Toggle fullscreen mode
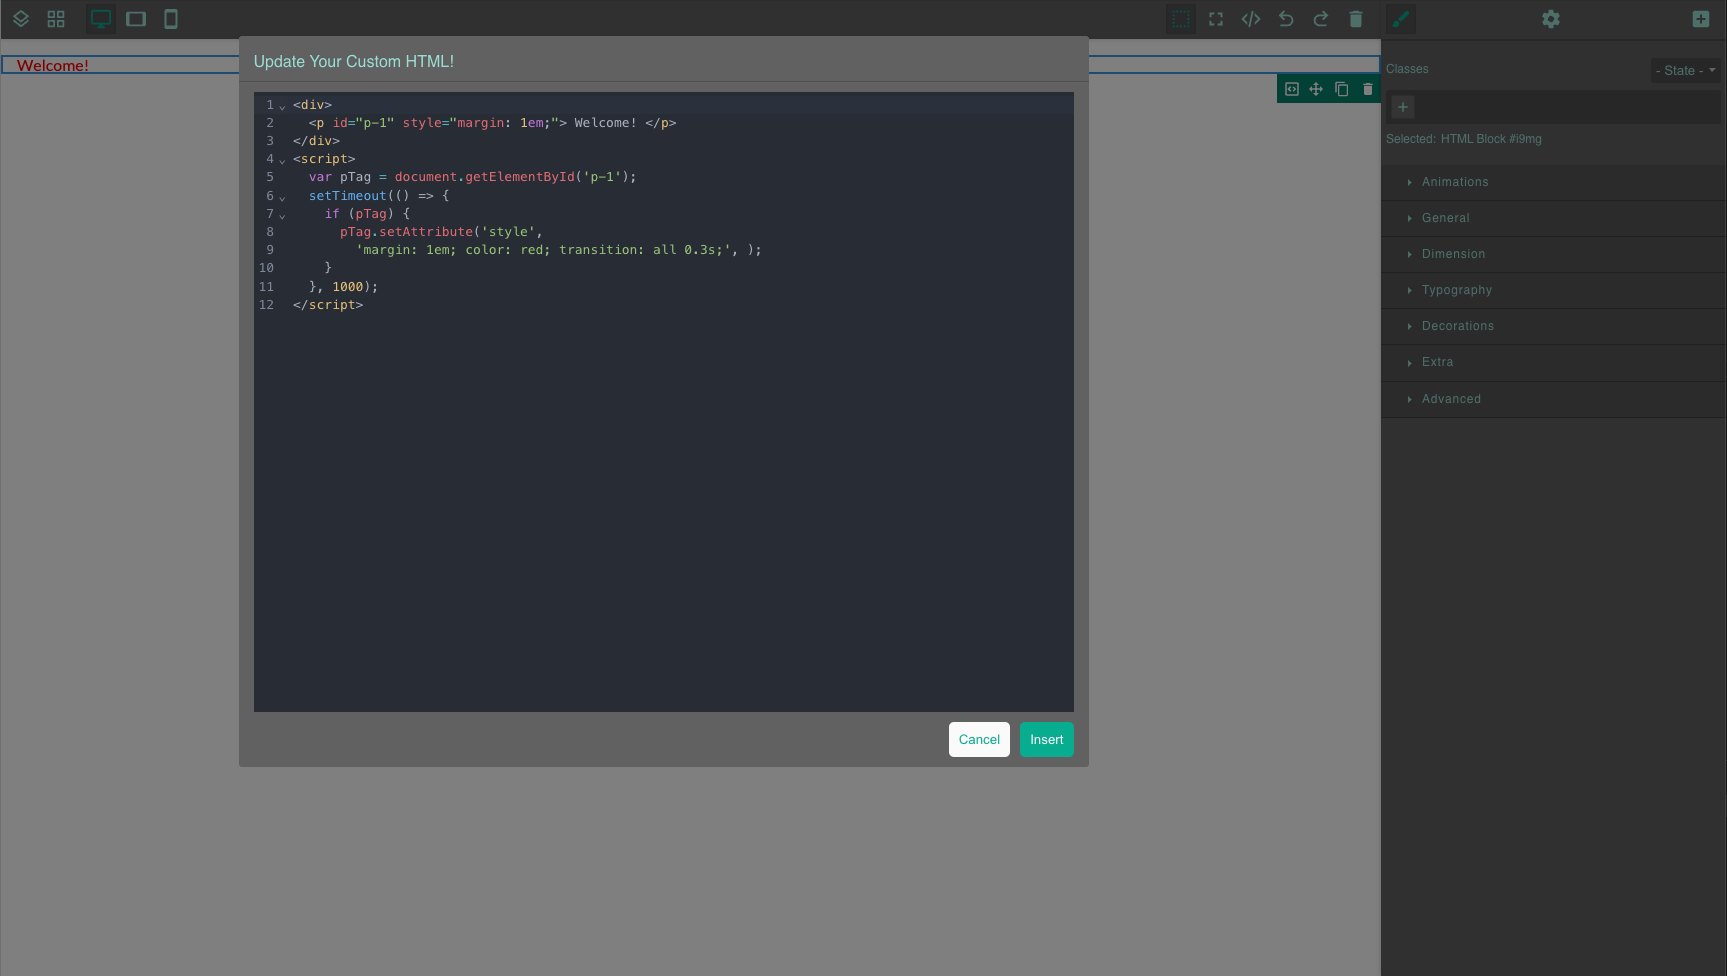The width and height of the screenshot is (1727, 976). point(1216,19)
